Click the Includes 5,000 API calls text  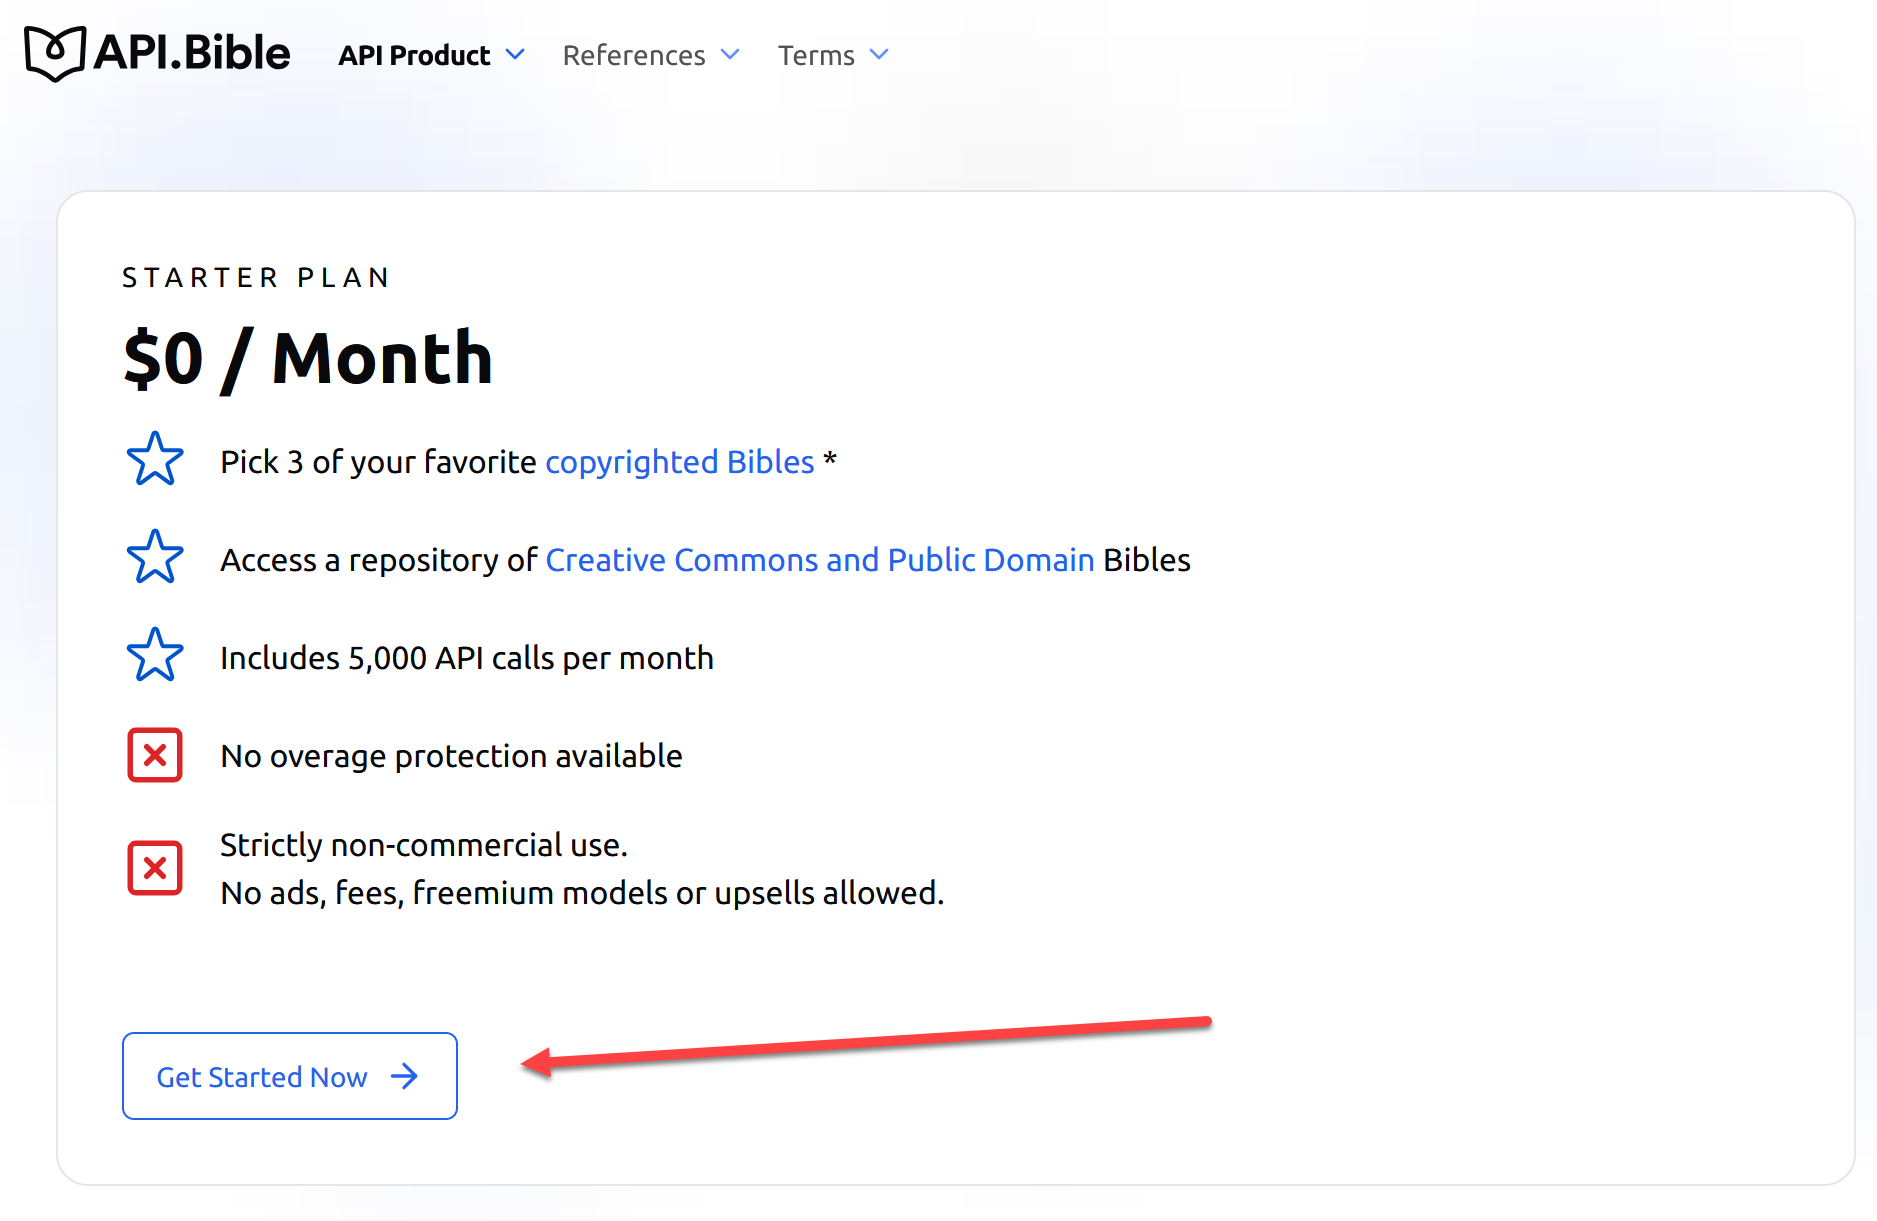tap(466, 658)
